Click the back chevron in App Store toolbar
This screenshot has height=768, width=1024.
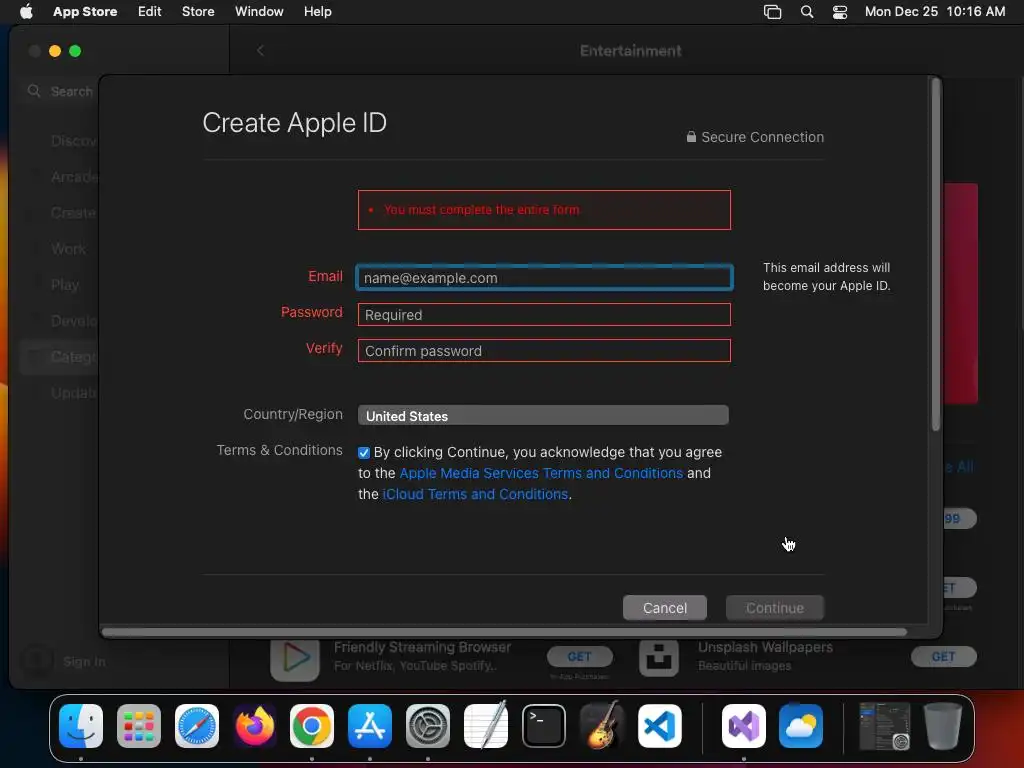point(260,50)
